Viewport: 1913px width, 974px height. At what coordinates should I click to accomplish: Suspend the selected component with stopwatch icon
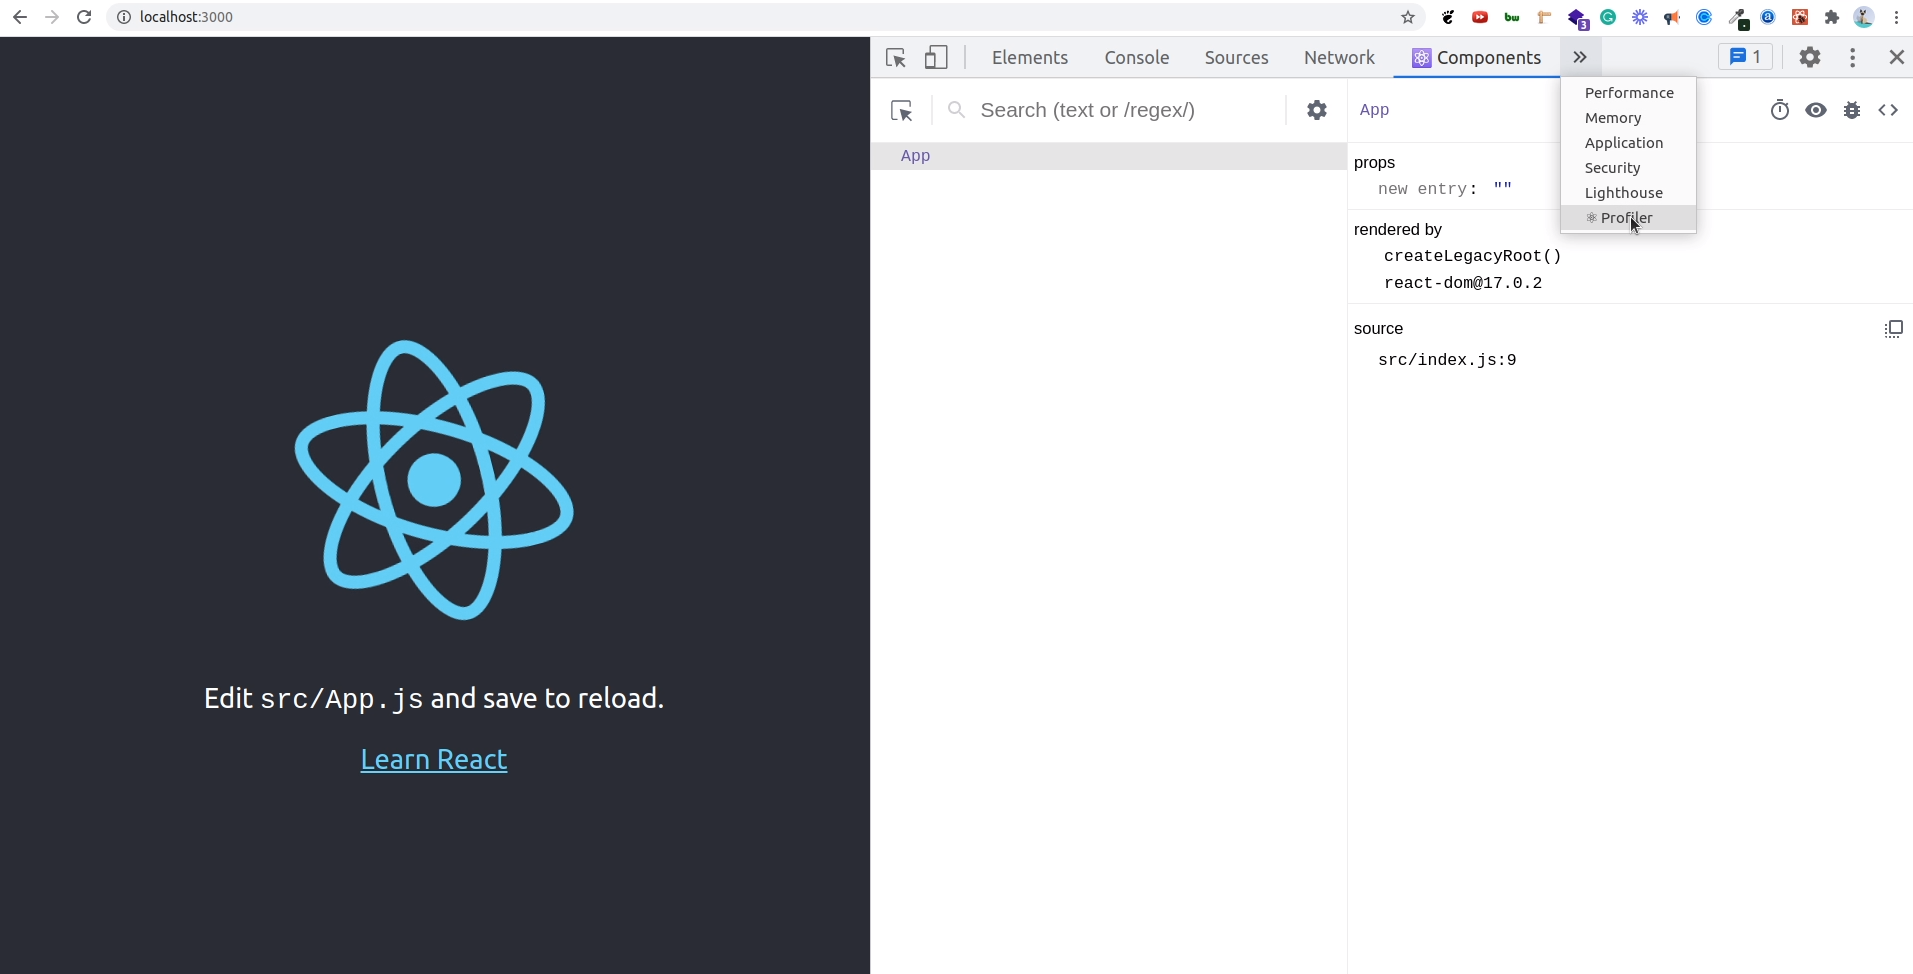[1780, 110]
